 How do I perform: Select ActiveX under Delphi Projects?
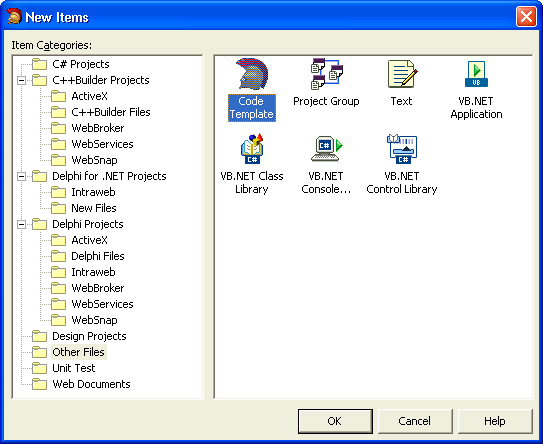click(x=89, y=240)
